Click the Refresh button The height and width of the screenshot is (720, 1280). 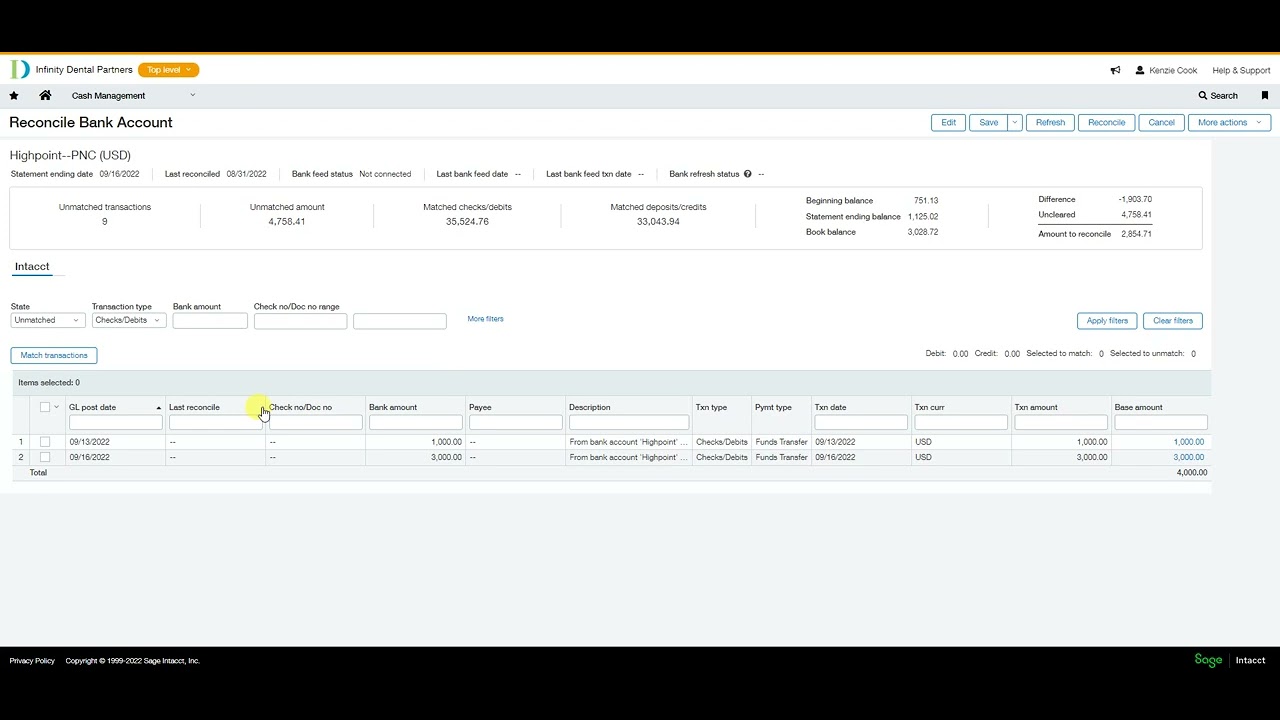click(x=1050, y=122)
